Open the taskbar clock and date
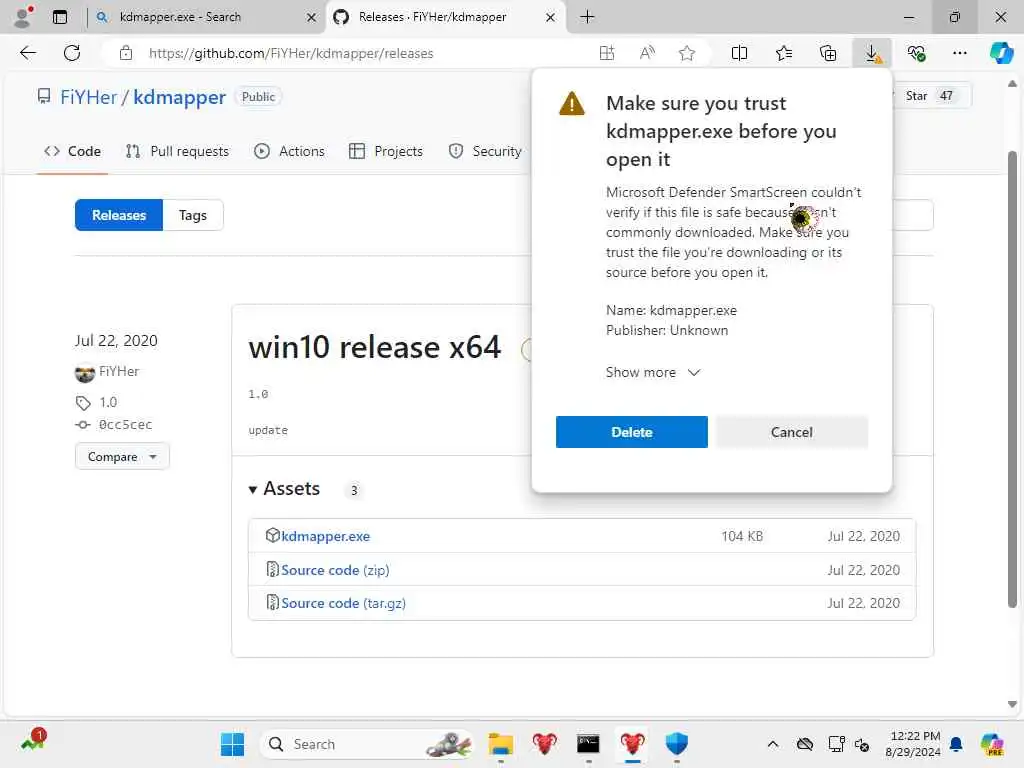The width and height of the screenshot is (1024, 768). pos(912,744)
